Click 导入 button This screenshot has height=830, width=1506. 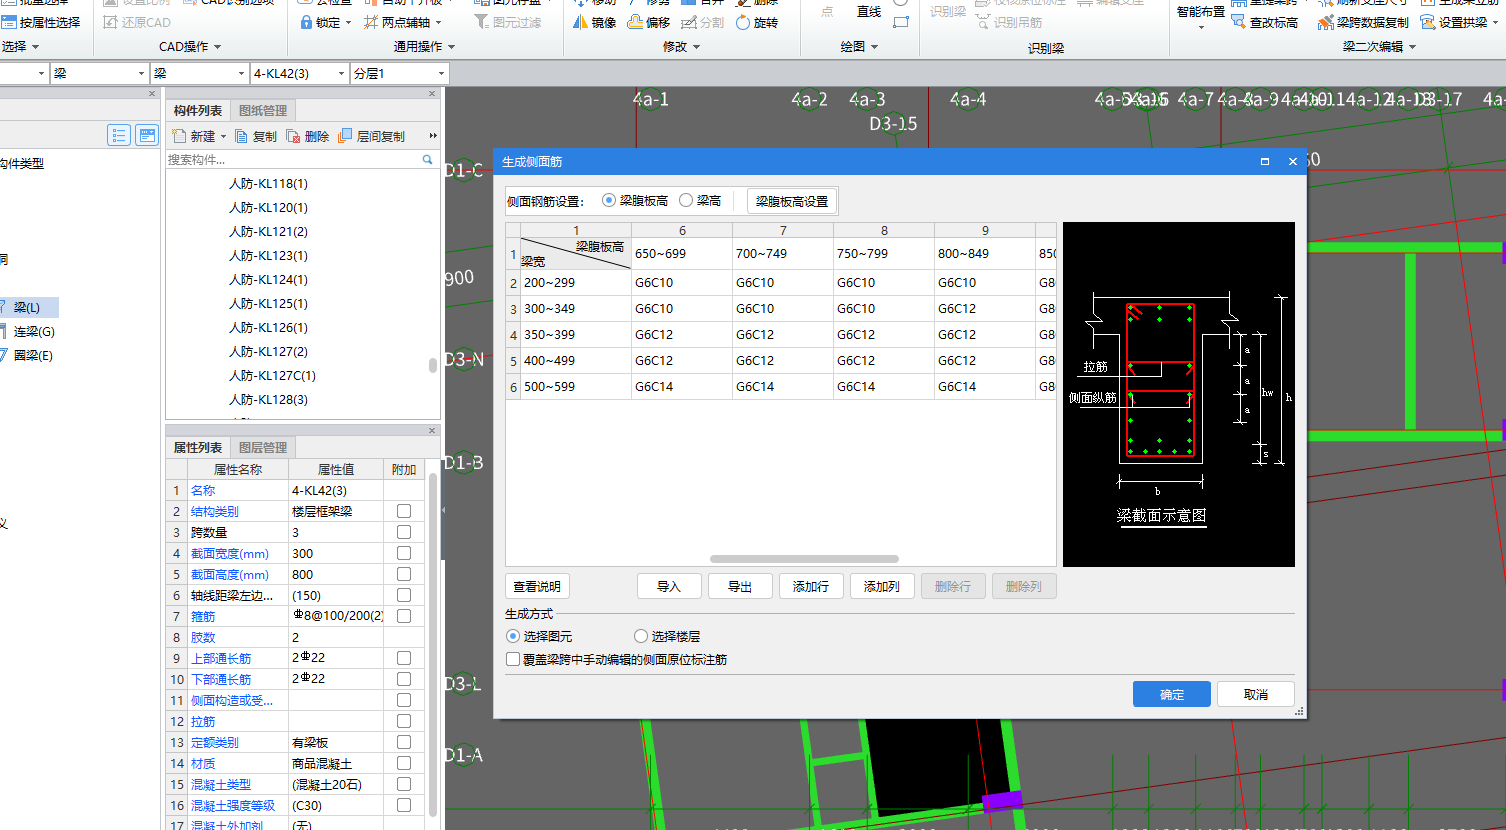pyautogui.click(x=669, y=587)
